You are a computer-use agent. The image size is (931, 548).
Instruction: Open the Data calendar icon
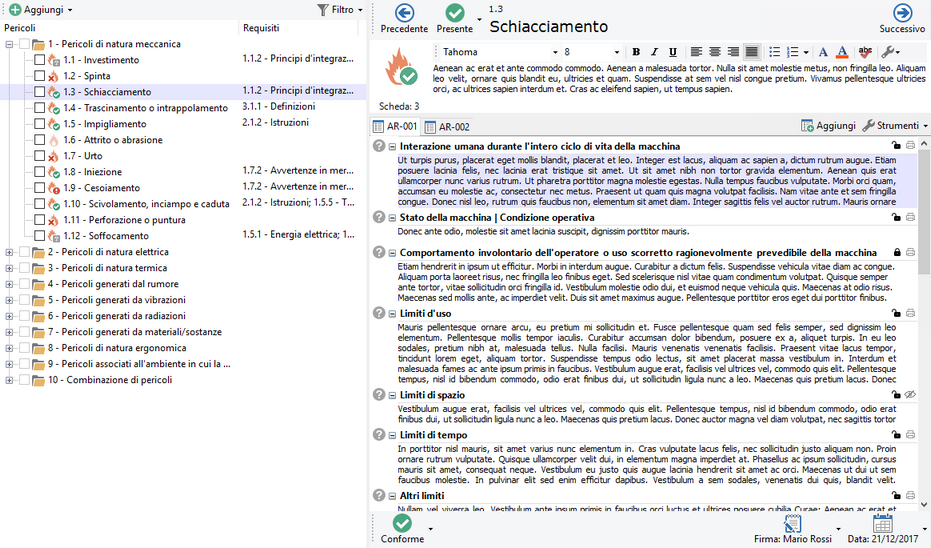(x=882, y=524)
